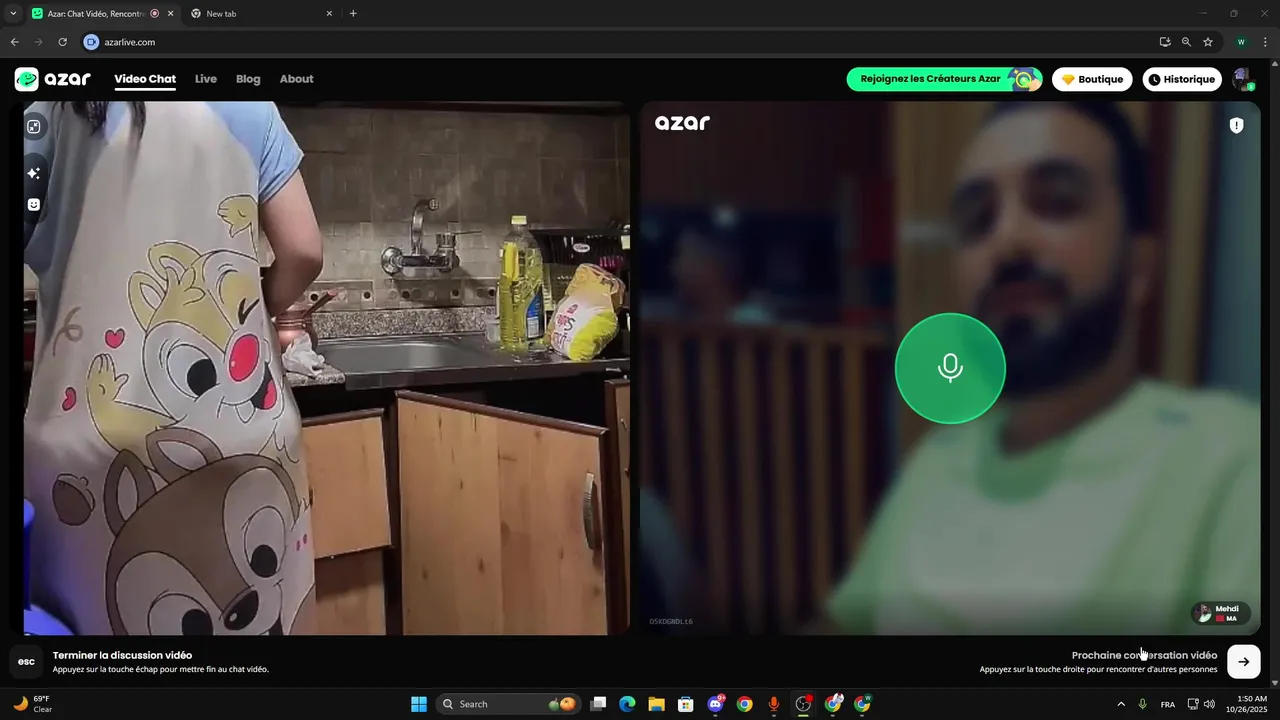The height and width of the screenshot is (720, 1280).
Task: Click the tray microphone indicator
Action: click(x=1142, y=704)
